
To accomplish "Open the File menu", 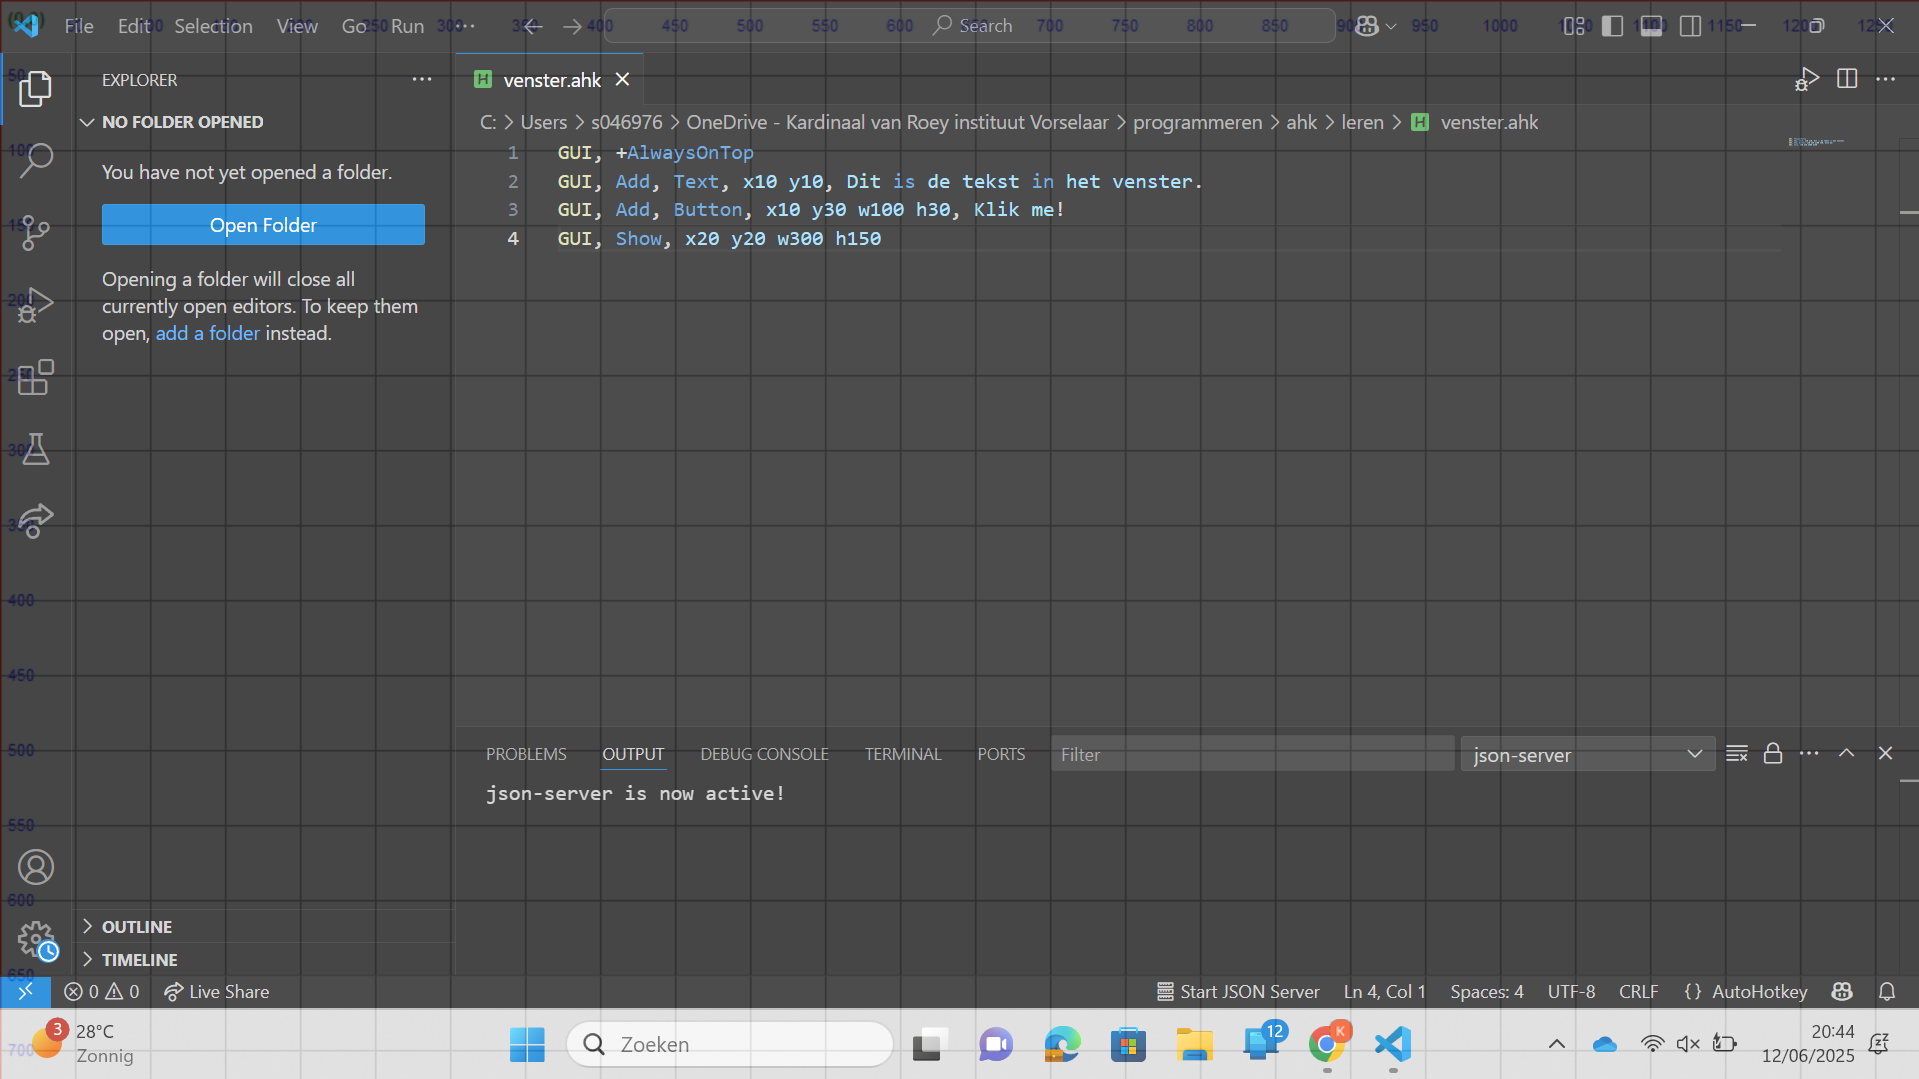I will [79, 26].
